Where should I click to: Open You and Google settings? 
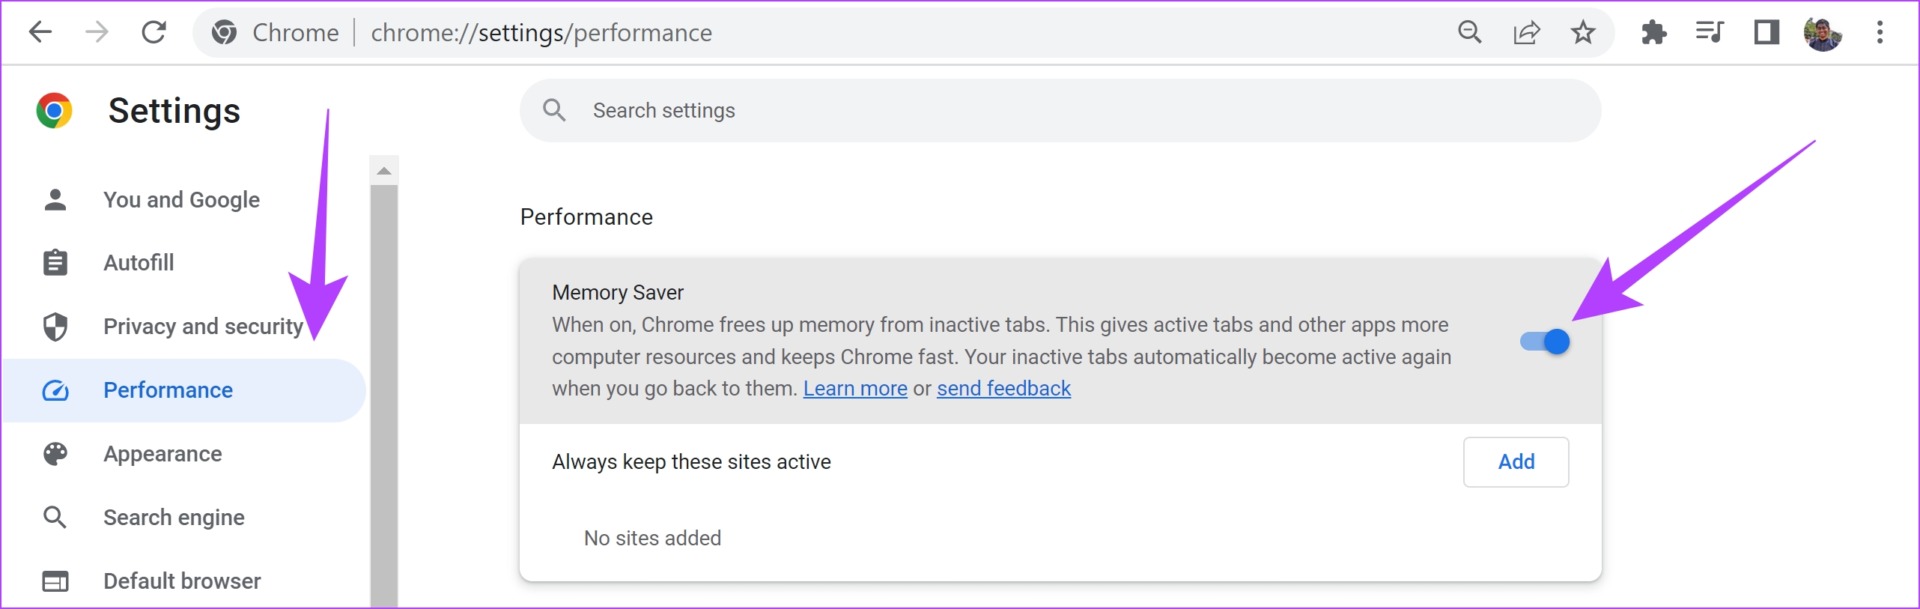click(184, 200)
